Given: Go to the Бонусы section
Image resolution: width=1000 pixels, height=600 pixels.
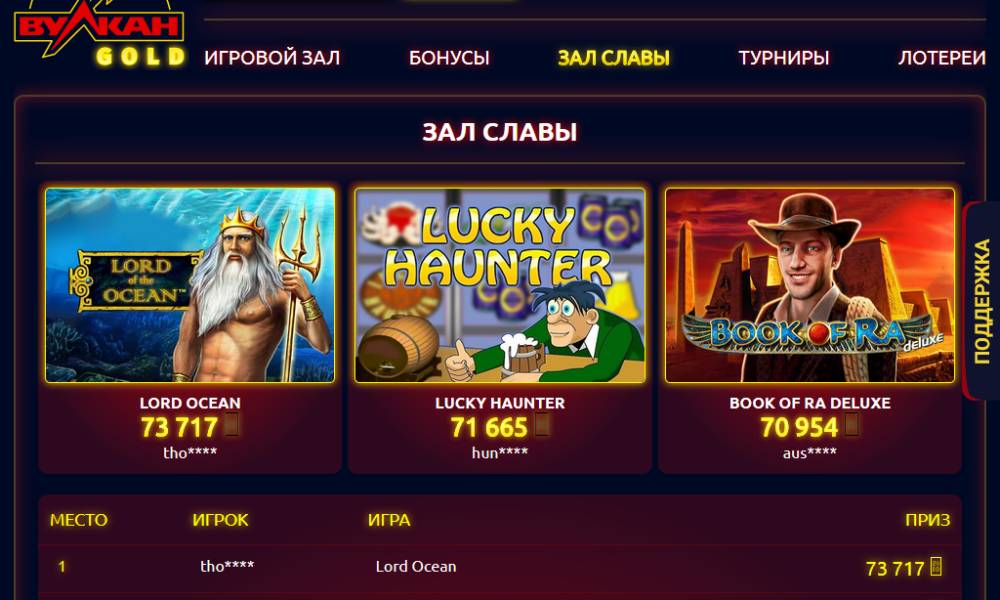Looking at the screenshot, I should pyautogui.click(x=449, y=58).
